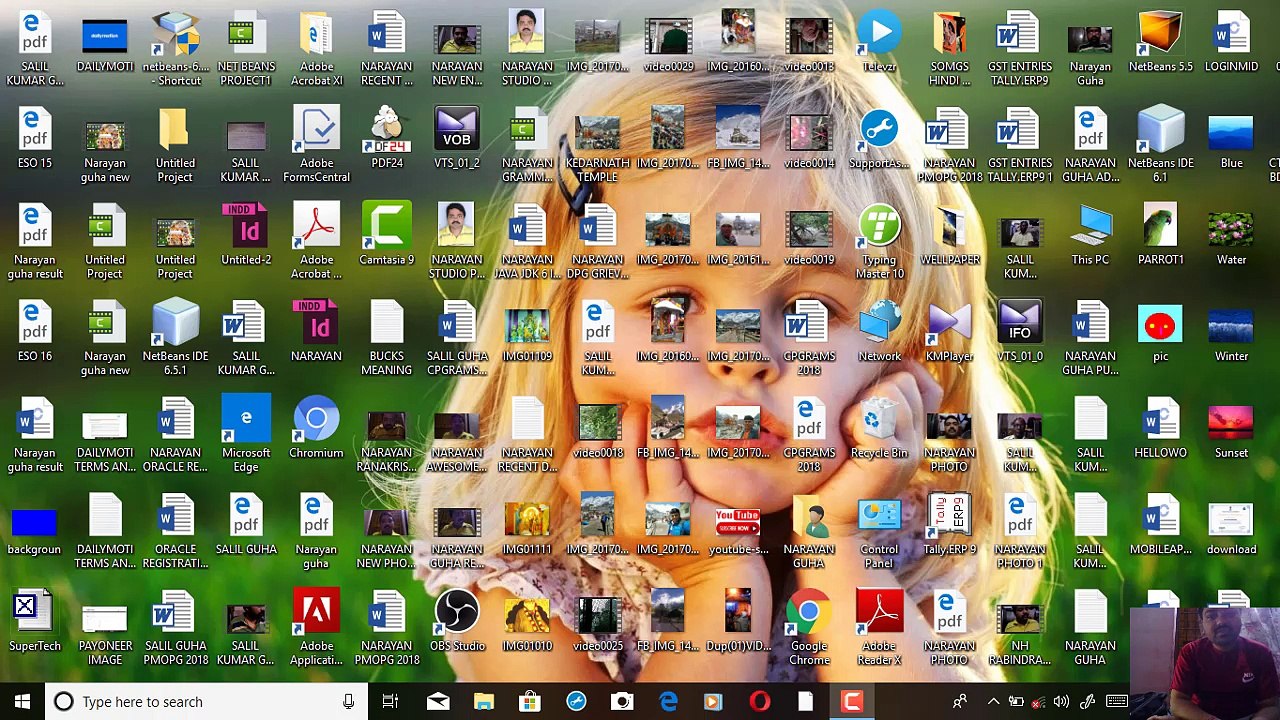This screenshot has width=1280, height=720.
Task: Open the Camtasia 9 desktop shortcut
Action: click(x=386, y=234)
